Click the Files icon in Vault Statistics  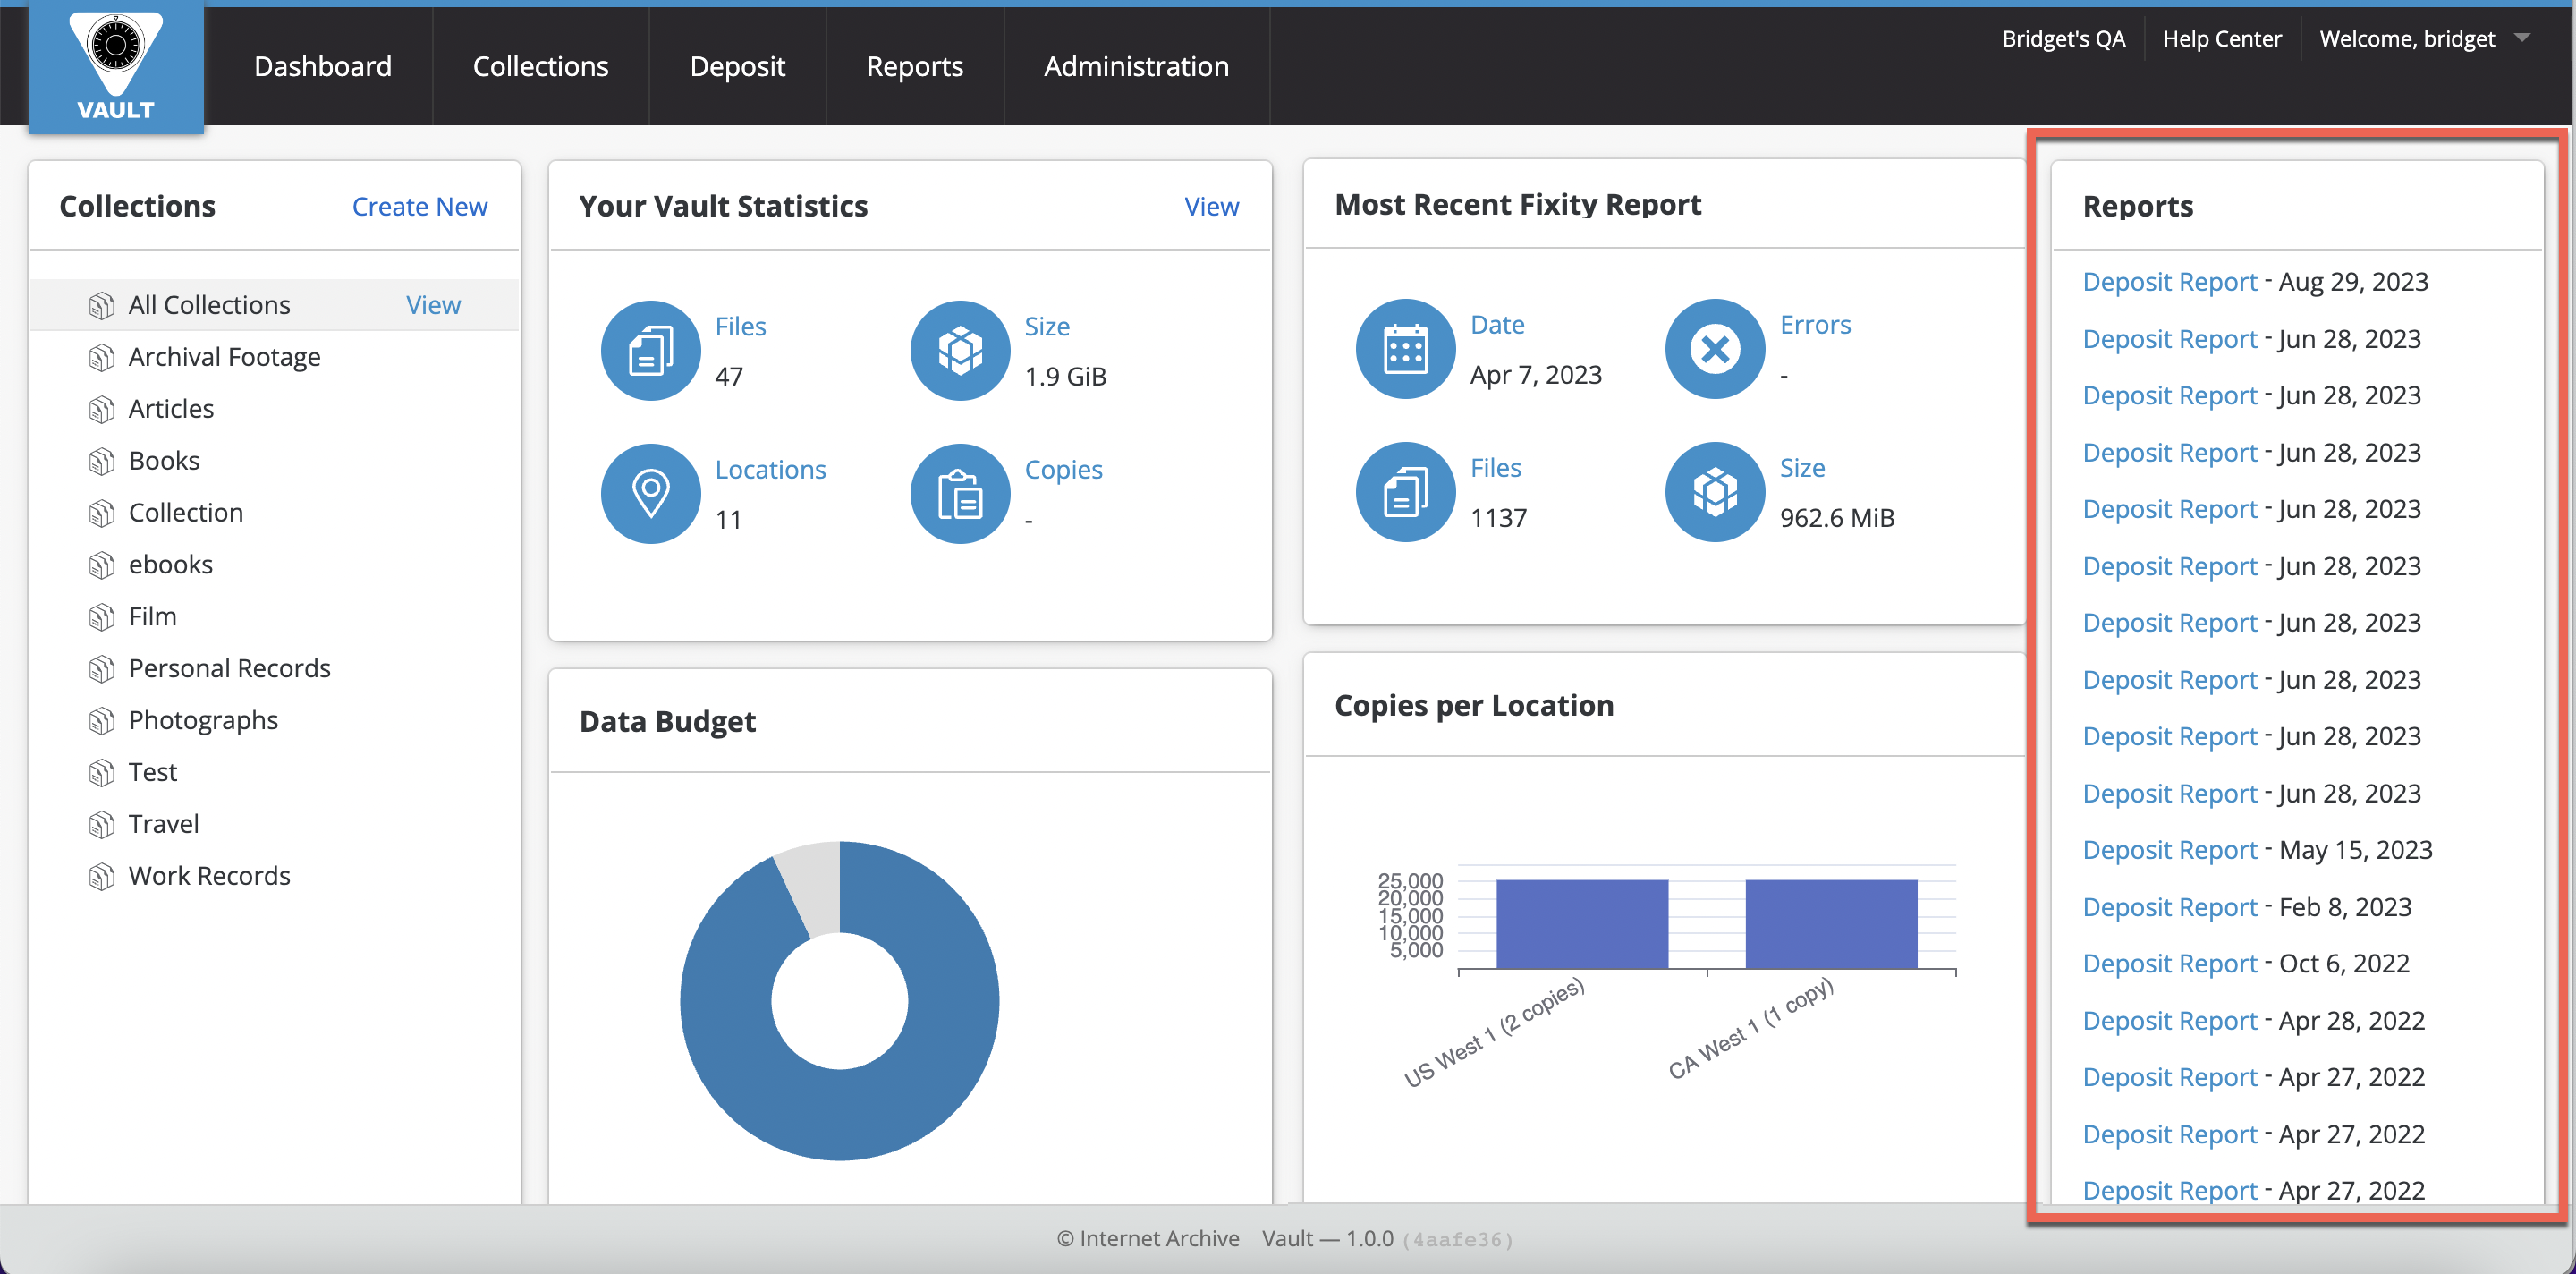pyautogui.click(x=650, y=350)
